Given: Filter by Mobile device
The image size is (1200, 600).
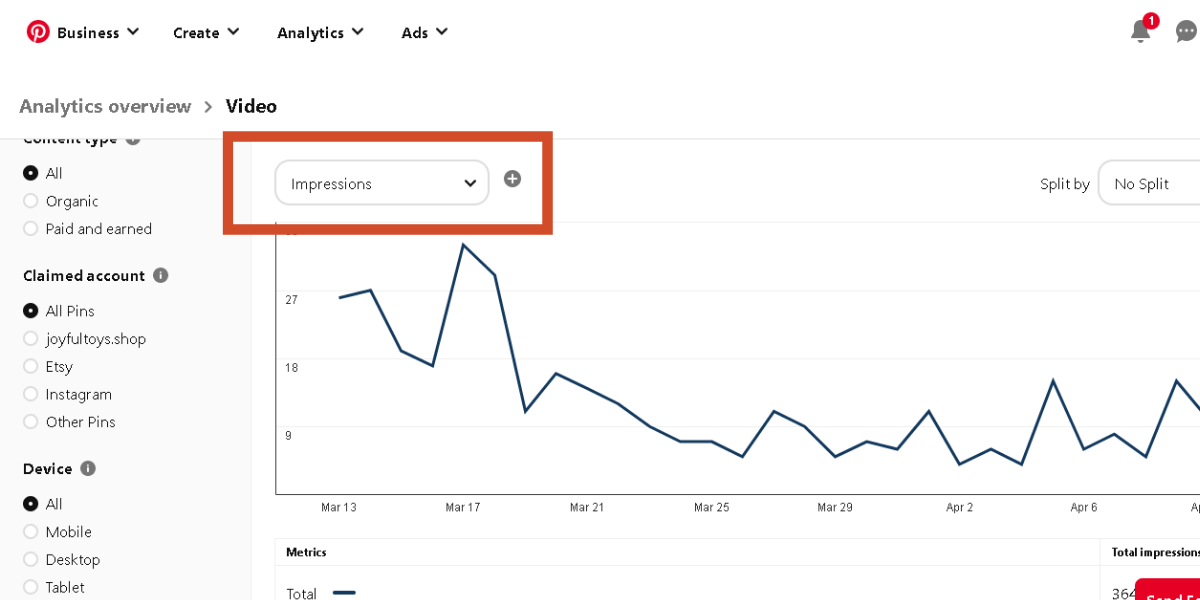Looking at the screenshot, I should (x=31, y=532).
